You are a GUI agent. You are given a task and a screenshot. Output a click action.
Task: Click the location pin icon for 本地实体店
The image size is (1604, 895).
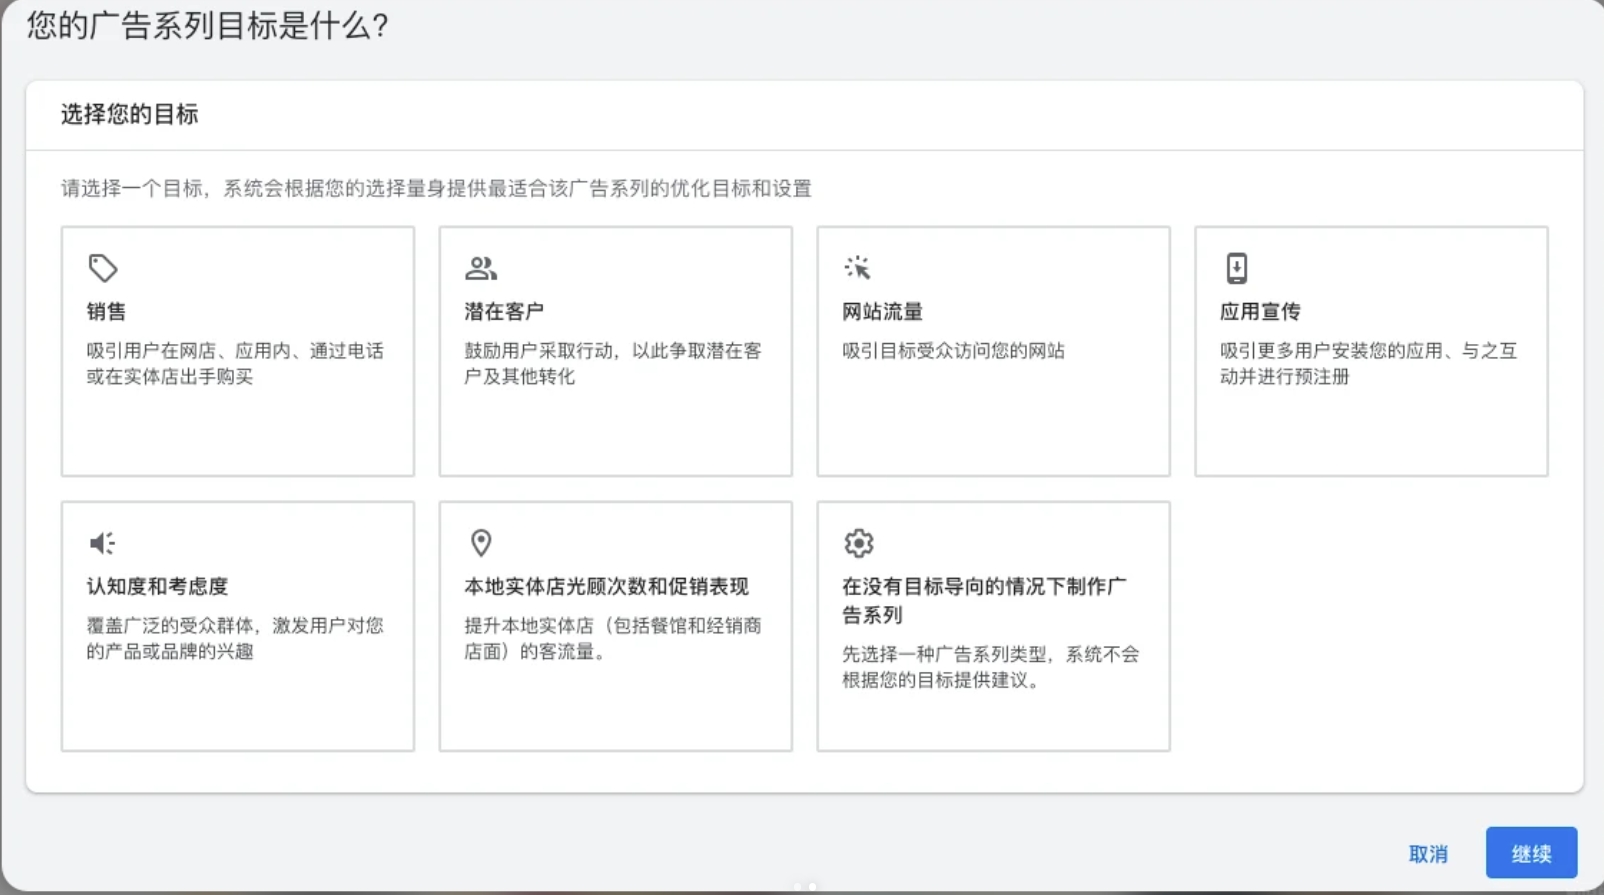point(481,543)
